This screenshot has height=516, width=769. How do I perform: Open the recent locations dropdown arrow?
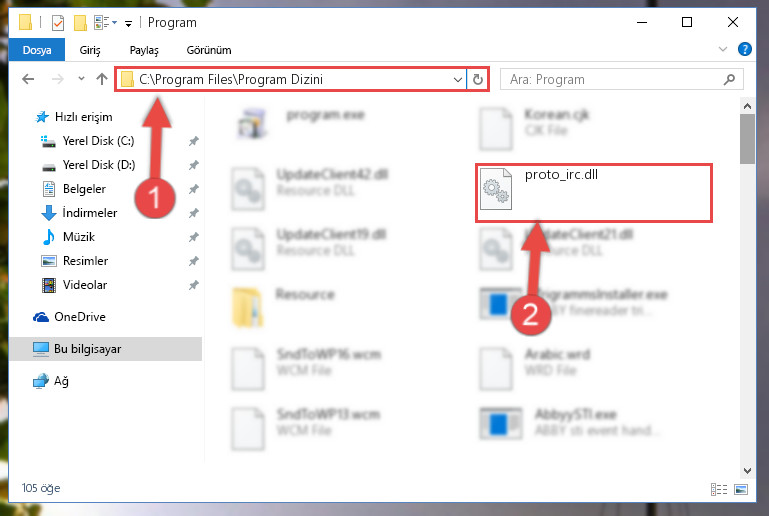click(x=81, y=78)
